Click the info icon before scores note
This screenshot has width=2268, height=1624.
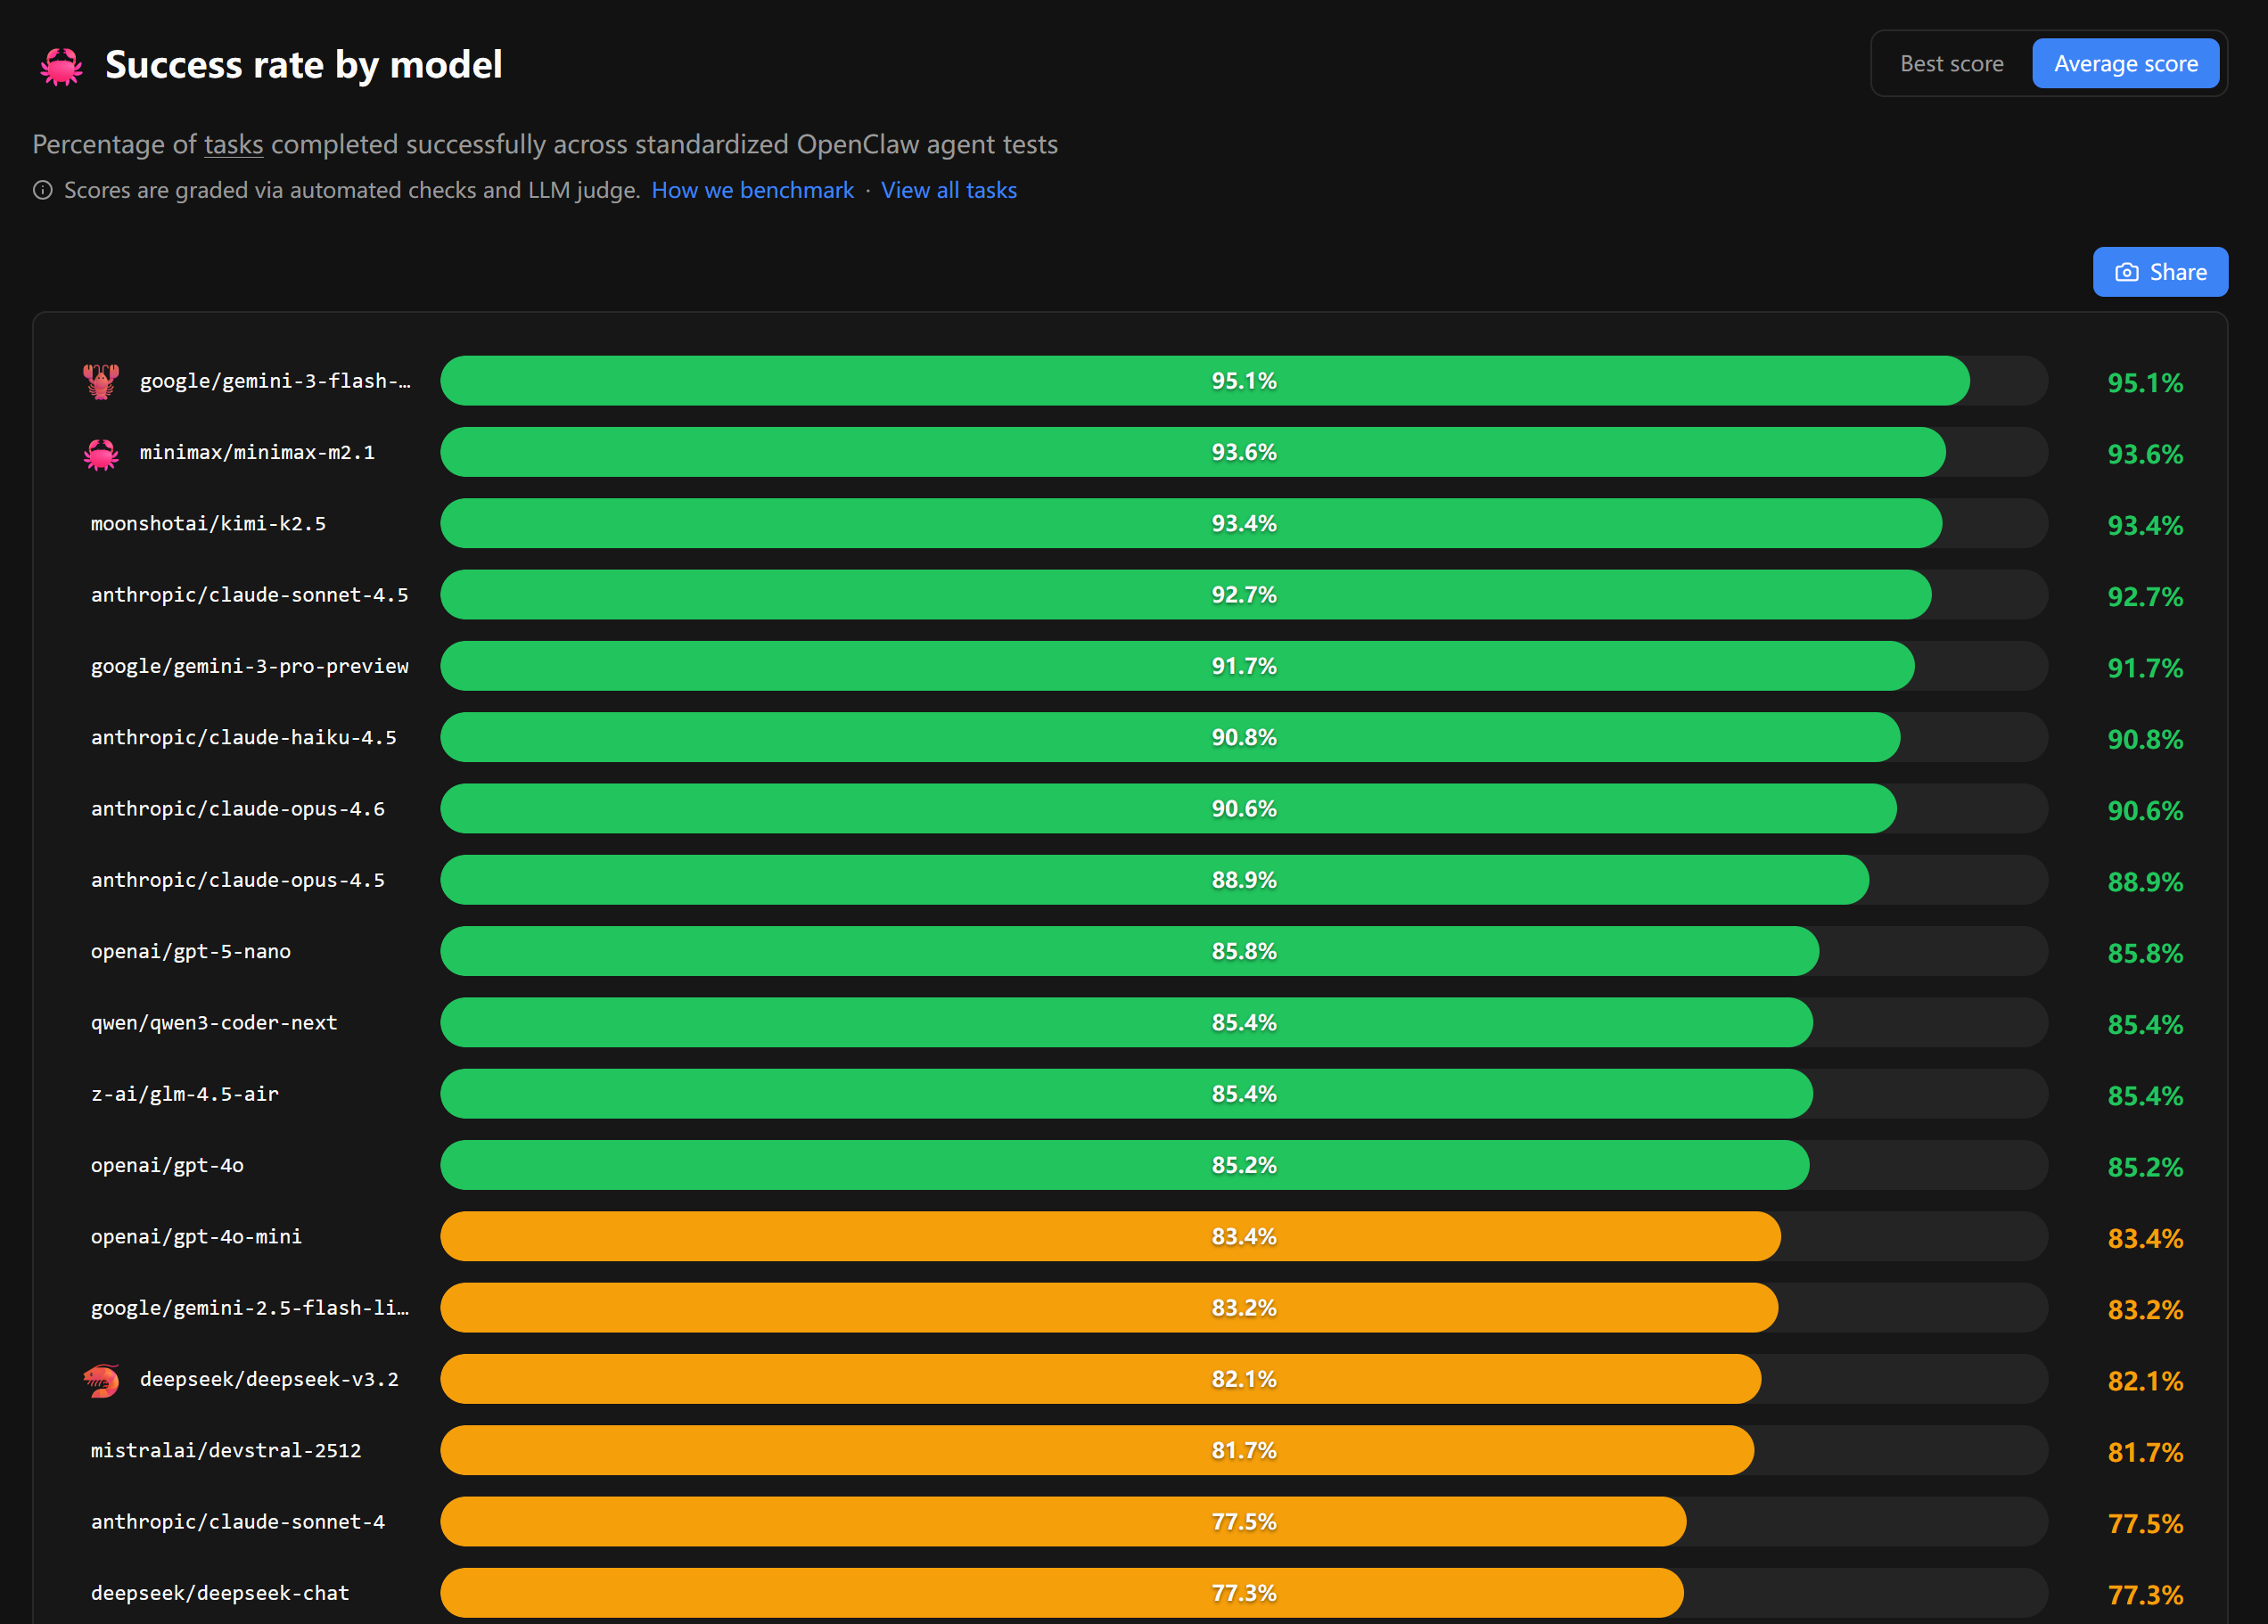click(x=42, y=190)
